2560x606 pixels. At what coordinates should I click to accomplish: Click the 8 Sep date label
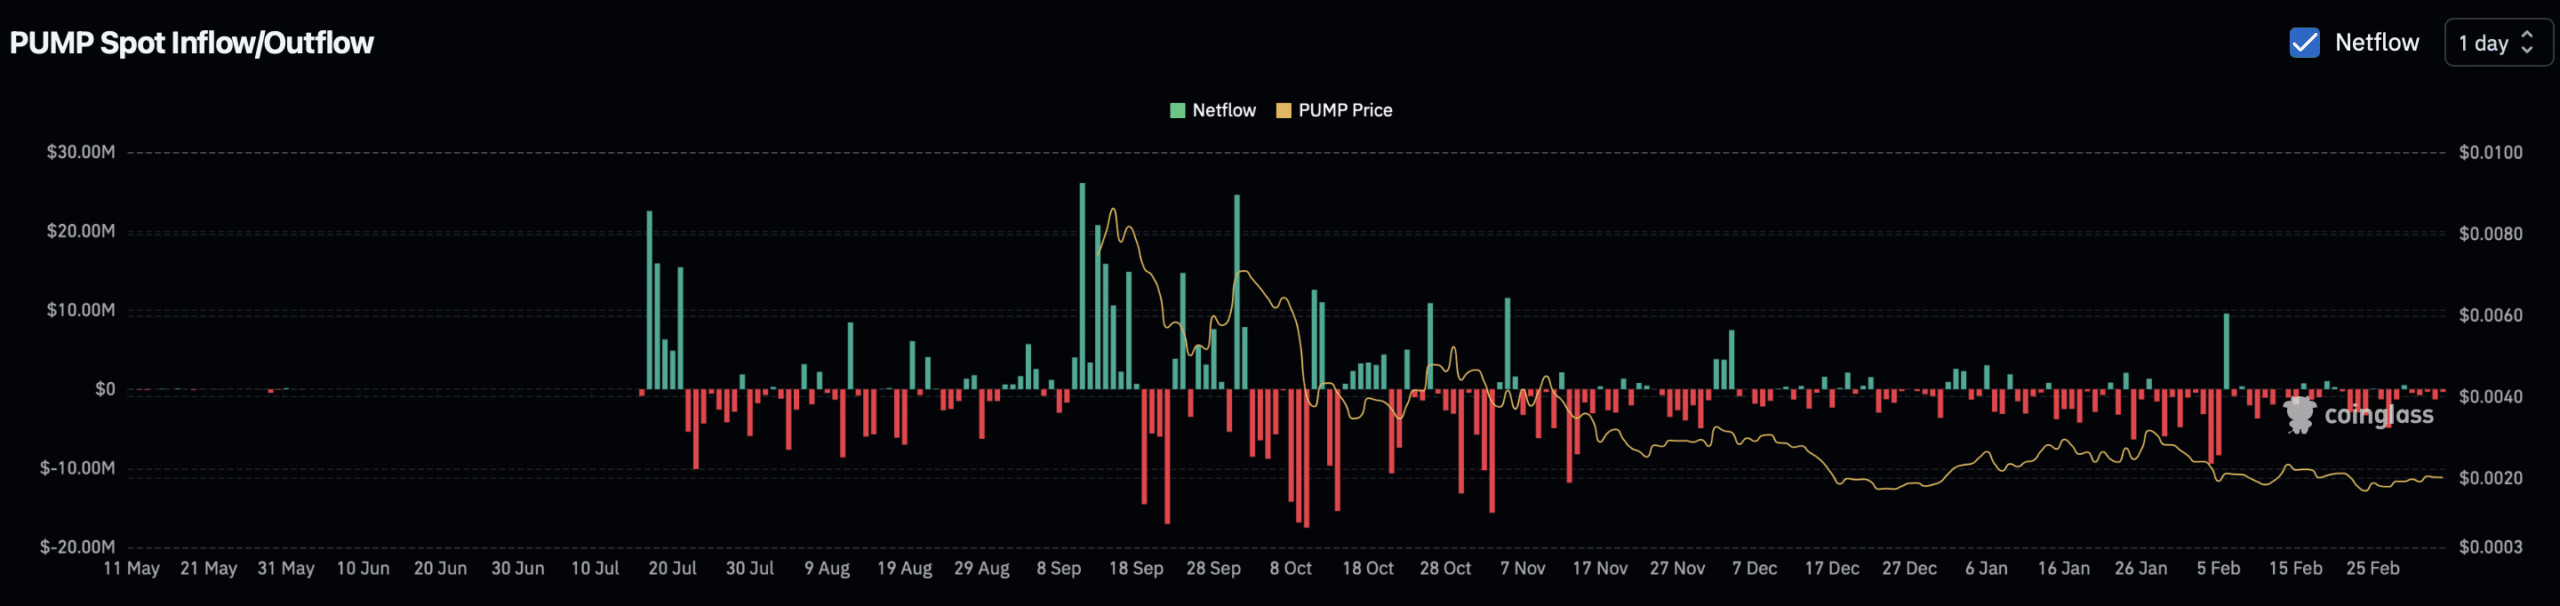coord(1059,568)
